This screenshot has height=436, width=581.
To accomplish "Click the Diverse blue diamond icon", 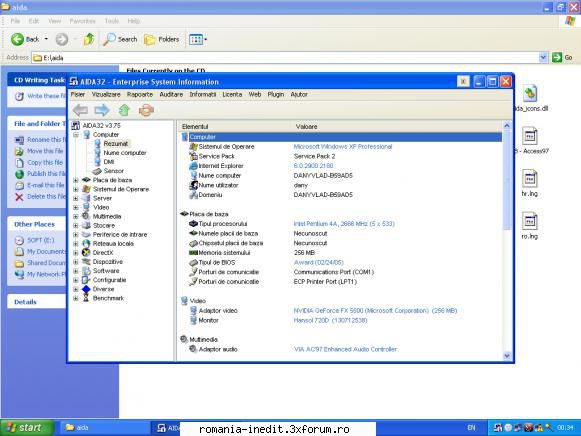I will click(x=86, y=289).
